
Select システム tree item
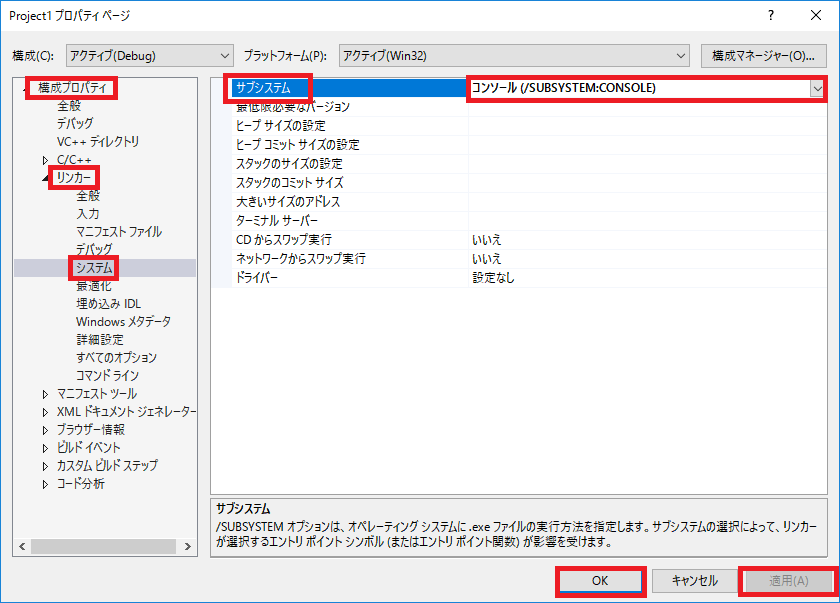(94, 268)
